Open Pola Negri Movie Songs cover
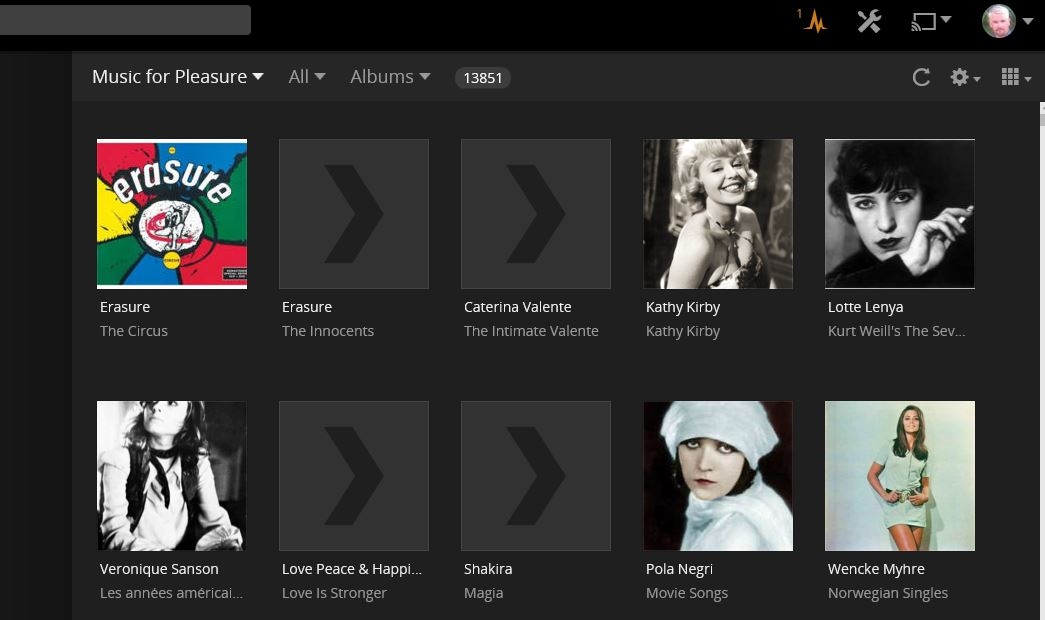The height and width of the screenshot is (620, 1045). click(718, 476)
